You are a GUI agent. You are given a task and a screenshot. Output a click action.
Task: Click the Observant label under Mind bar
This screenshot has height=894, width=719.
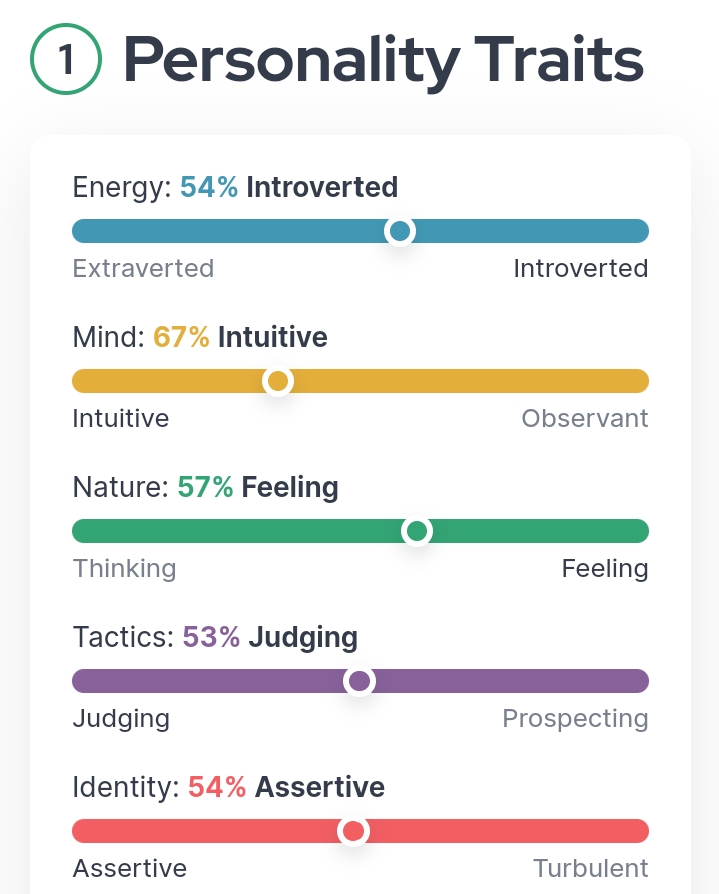(584, 418)
